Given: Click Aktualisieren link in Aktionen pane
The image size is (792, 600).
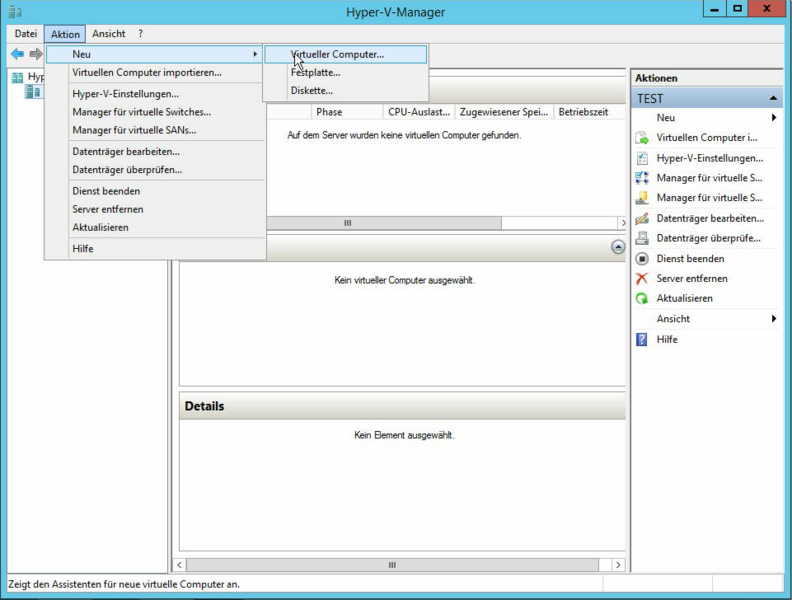Looking at the screenshot, I should (x=684, y=298).
